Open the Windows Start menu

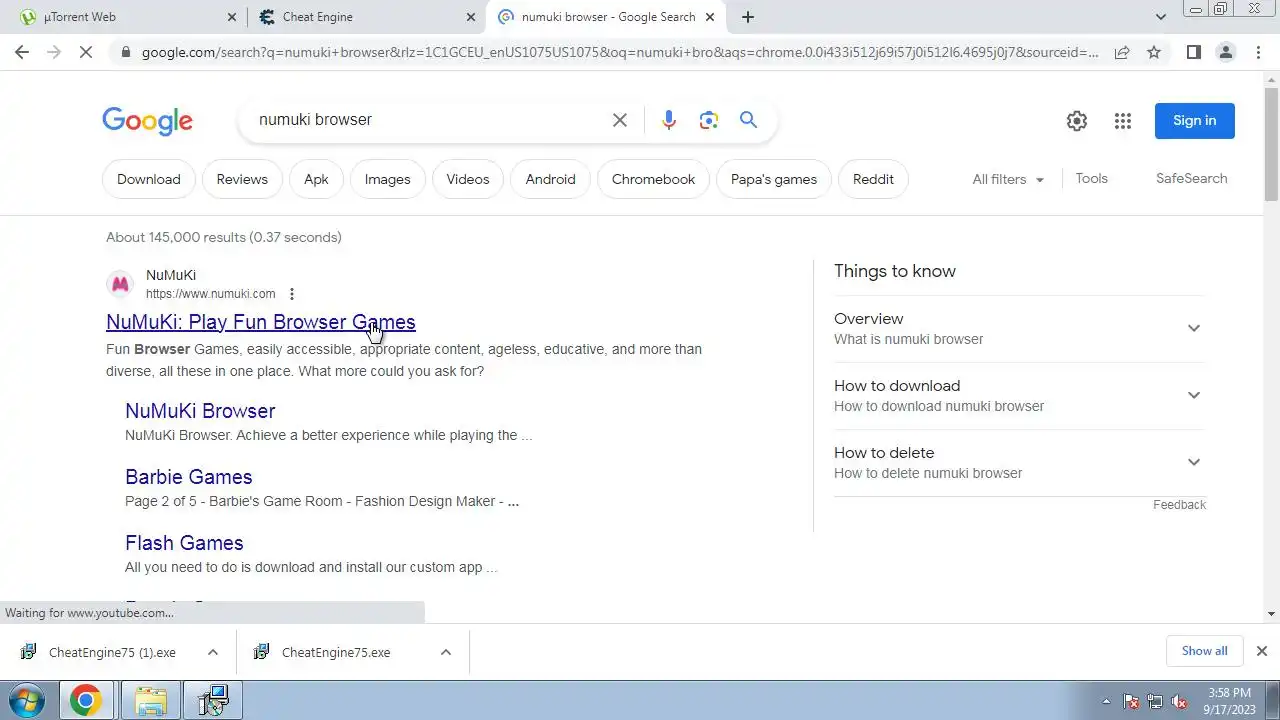pos(27,701)
